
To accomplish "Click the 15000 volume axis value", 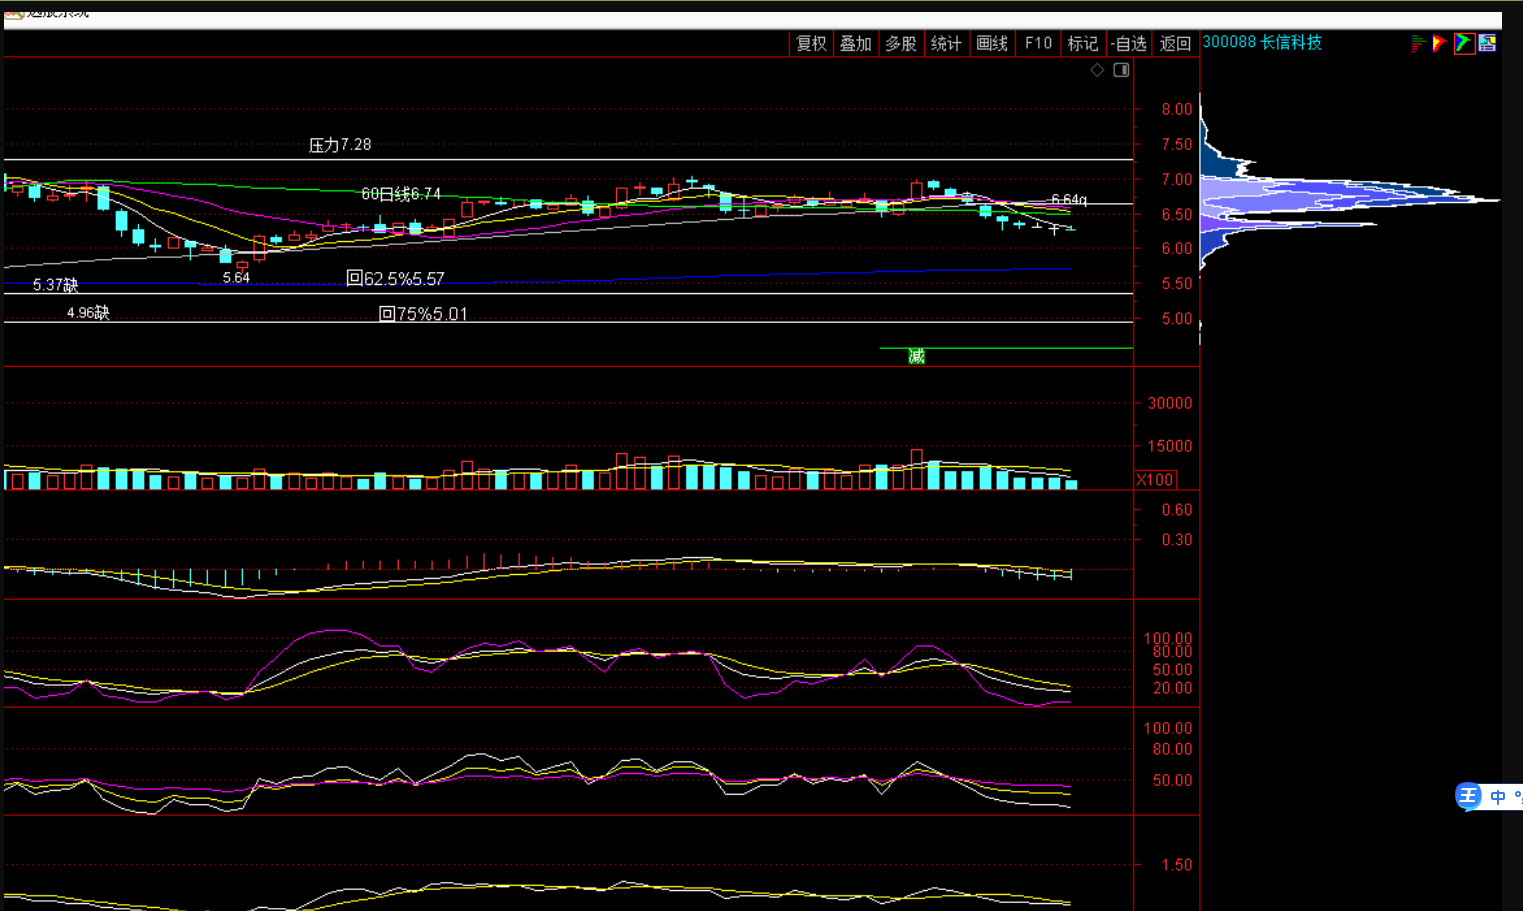I will point(1170,446).
